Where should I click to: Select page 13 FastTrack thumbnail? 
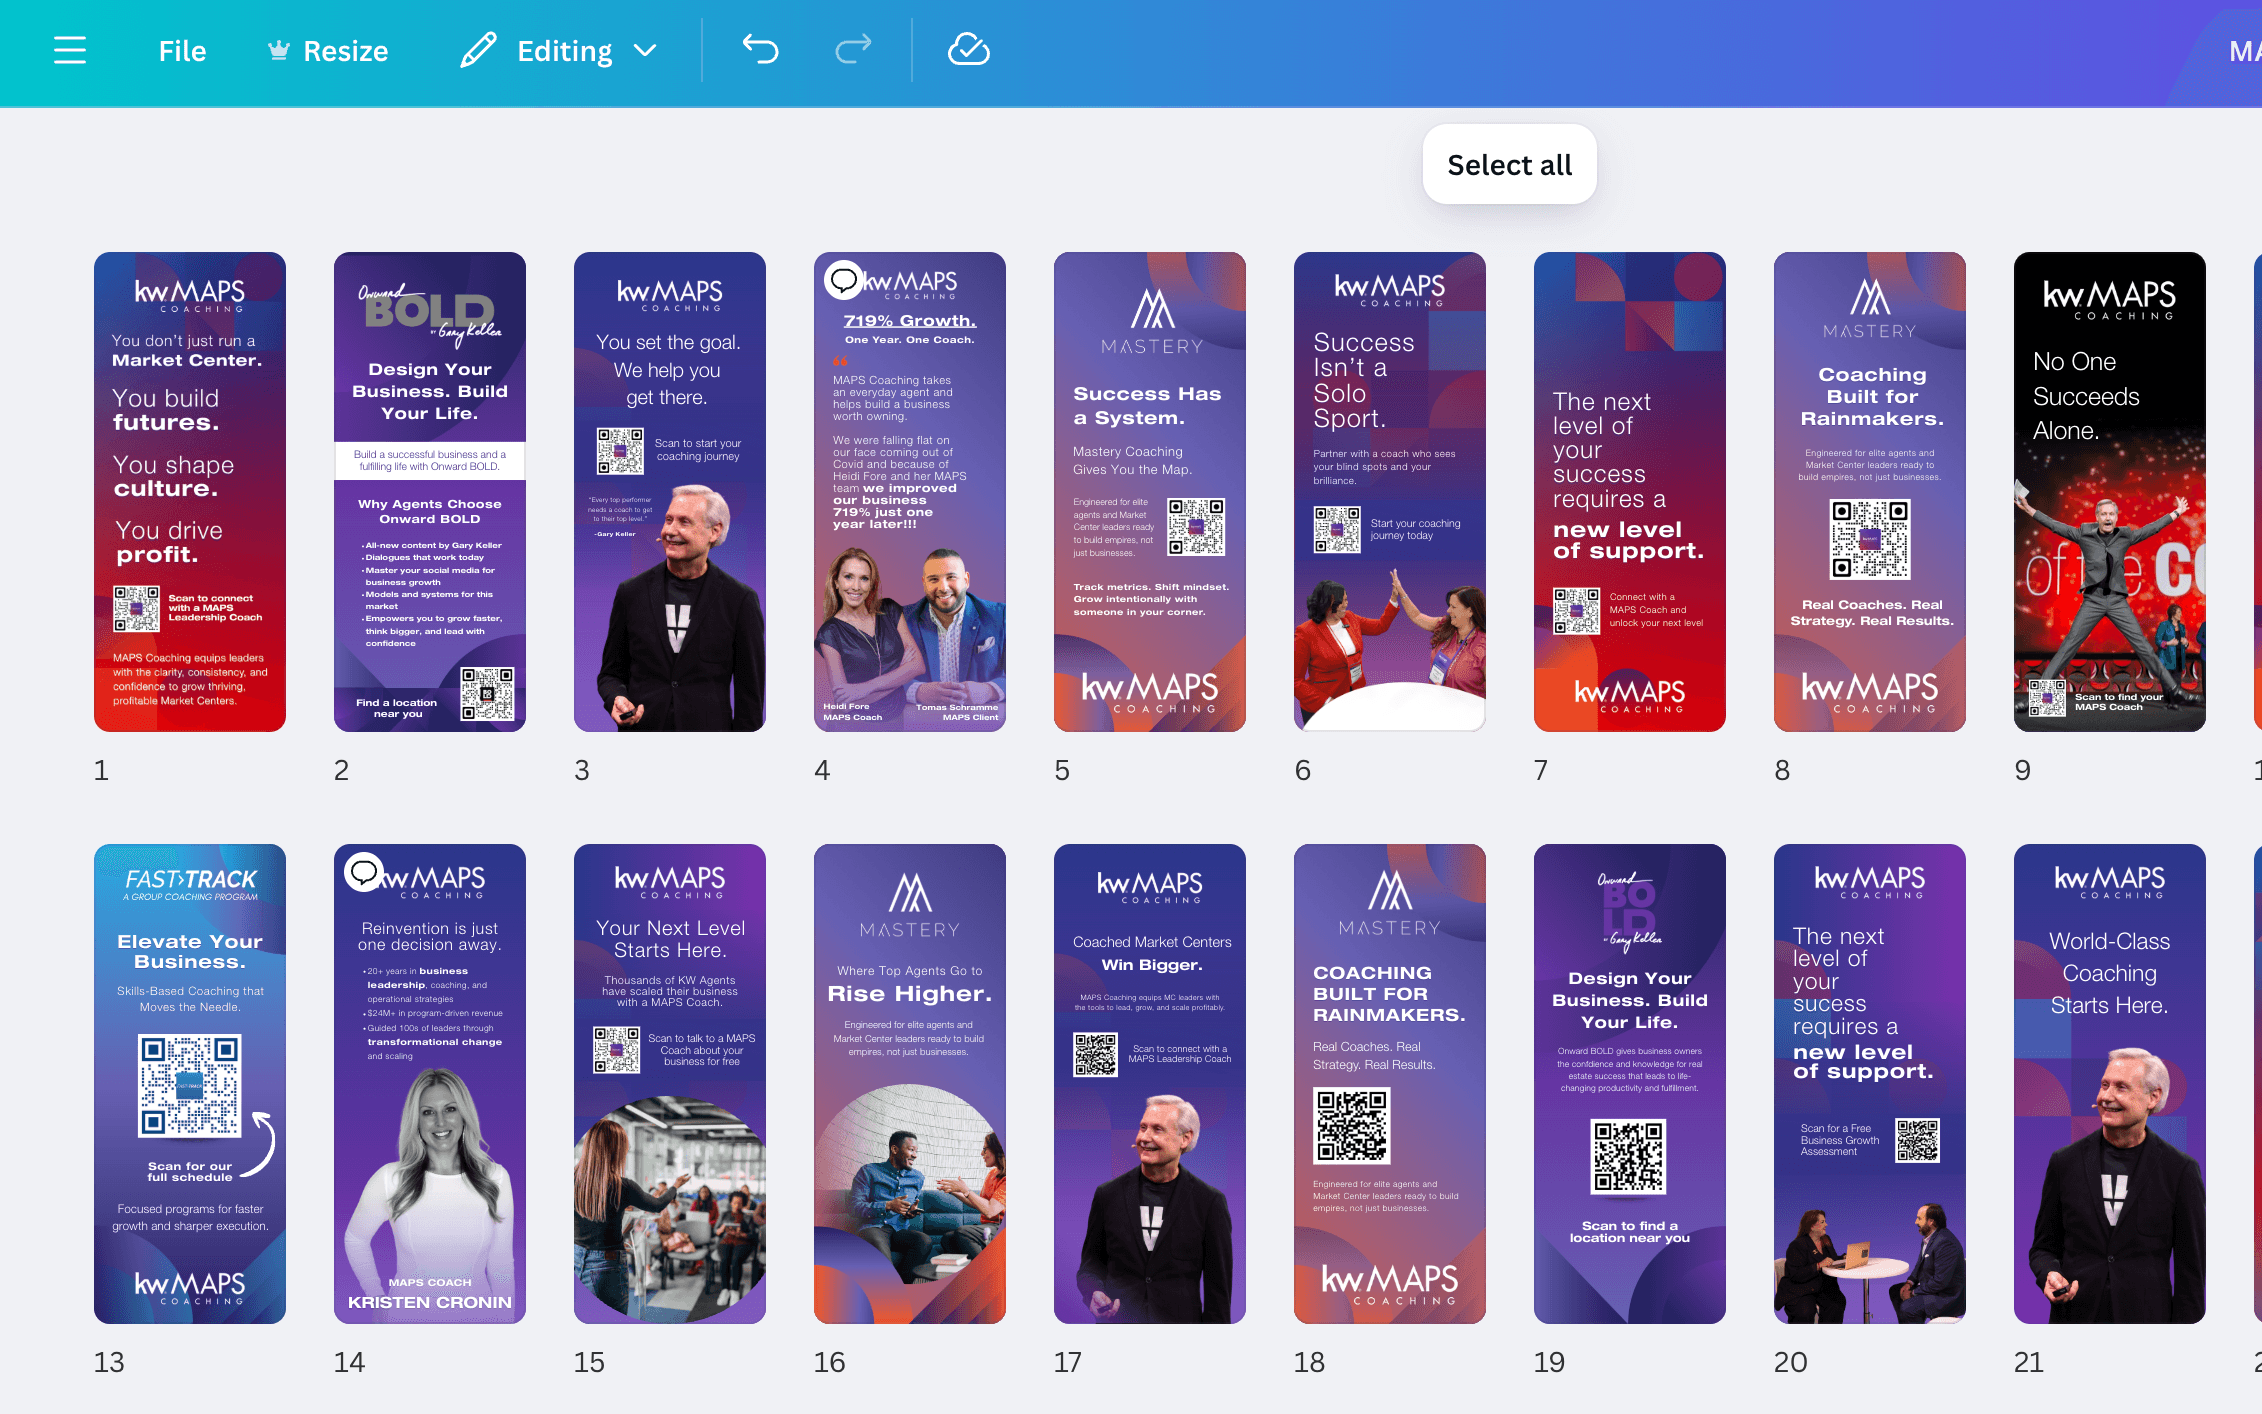190,1083
